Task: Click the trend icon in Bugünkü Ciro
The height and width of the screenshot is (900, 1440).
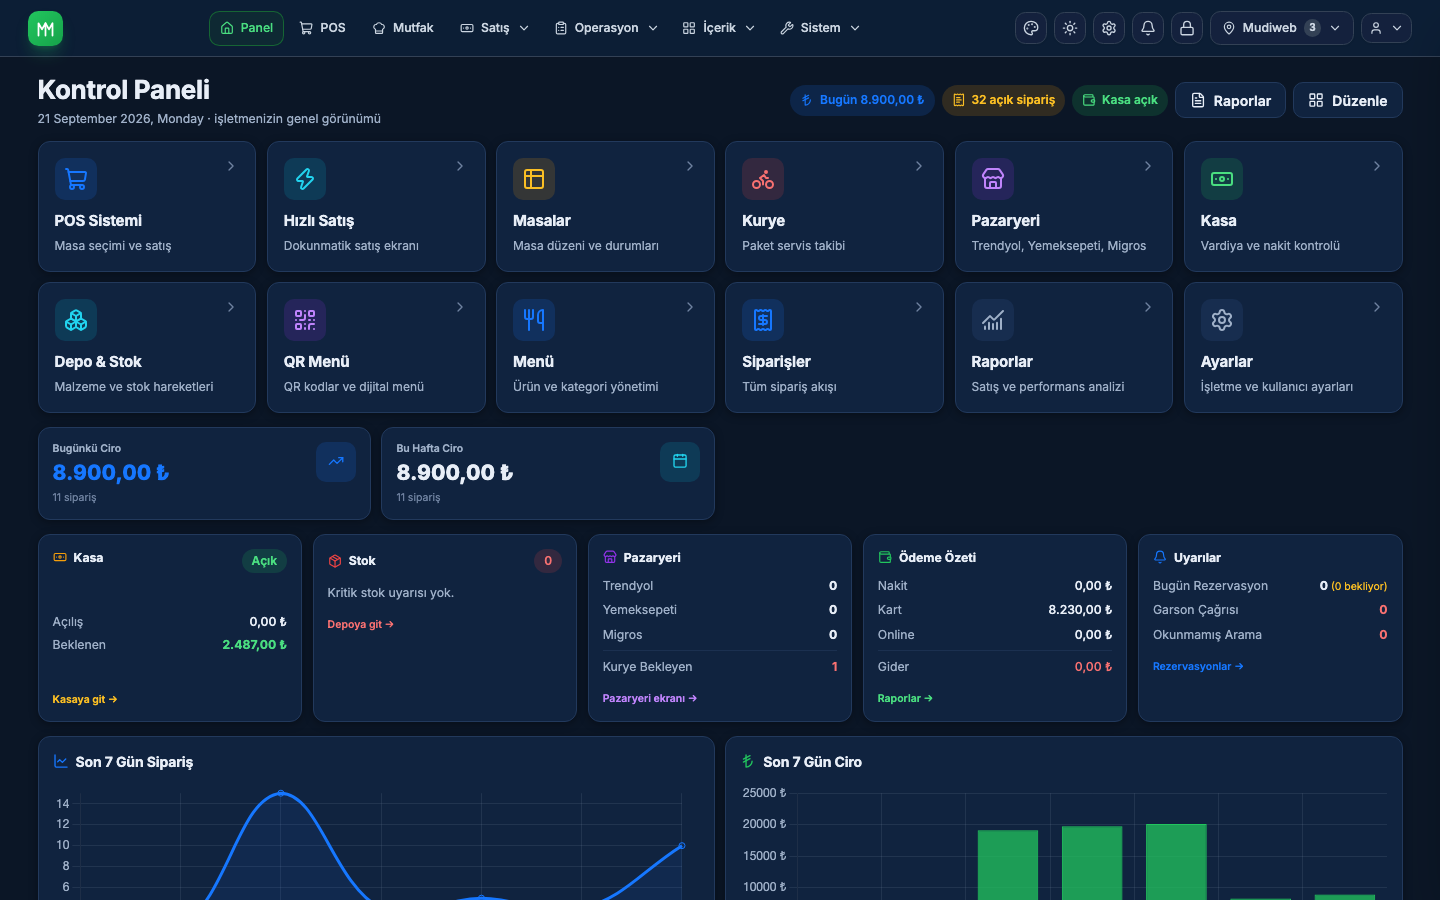Action: tap(336, 462)
